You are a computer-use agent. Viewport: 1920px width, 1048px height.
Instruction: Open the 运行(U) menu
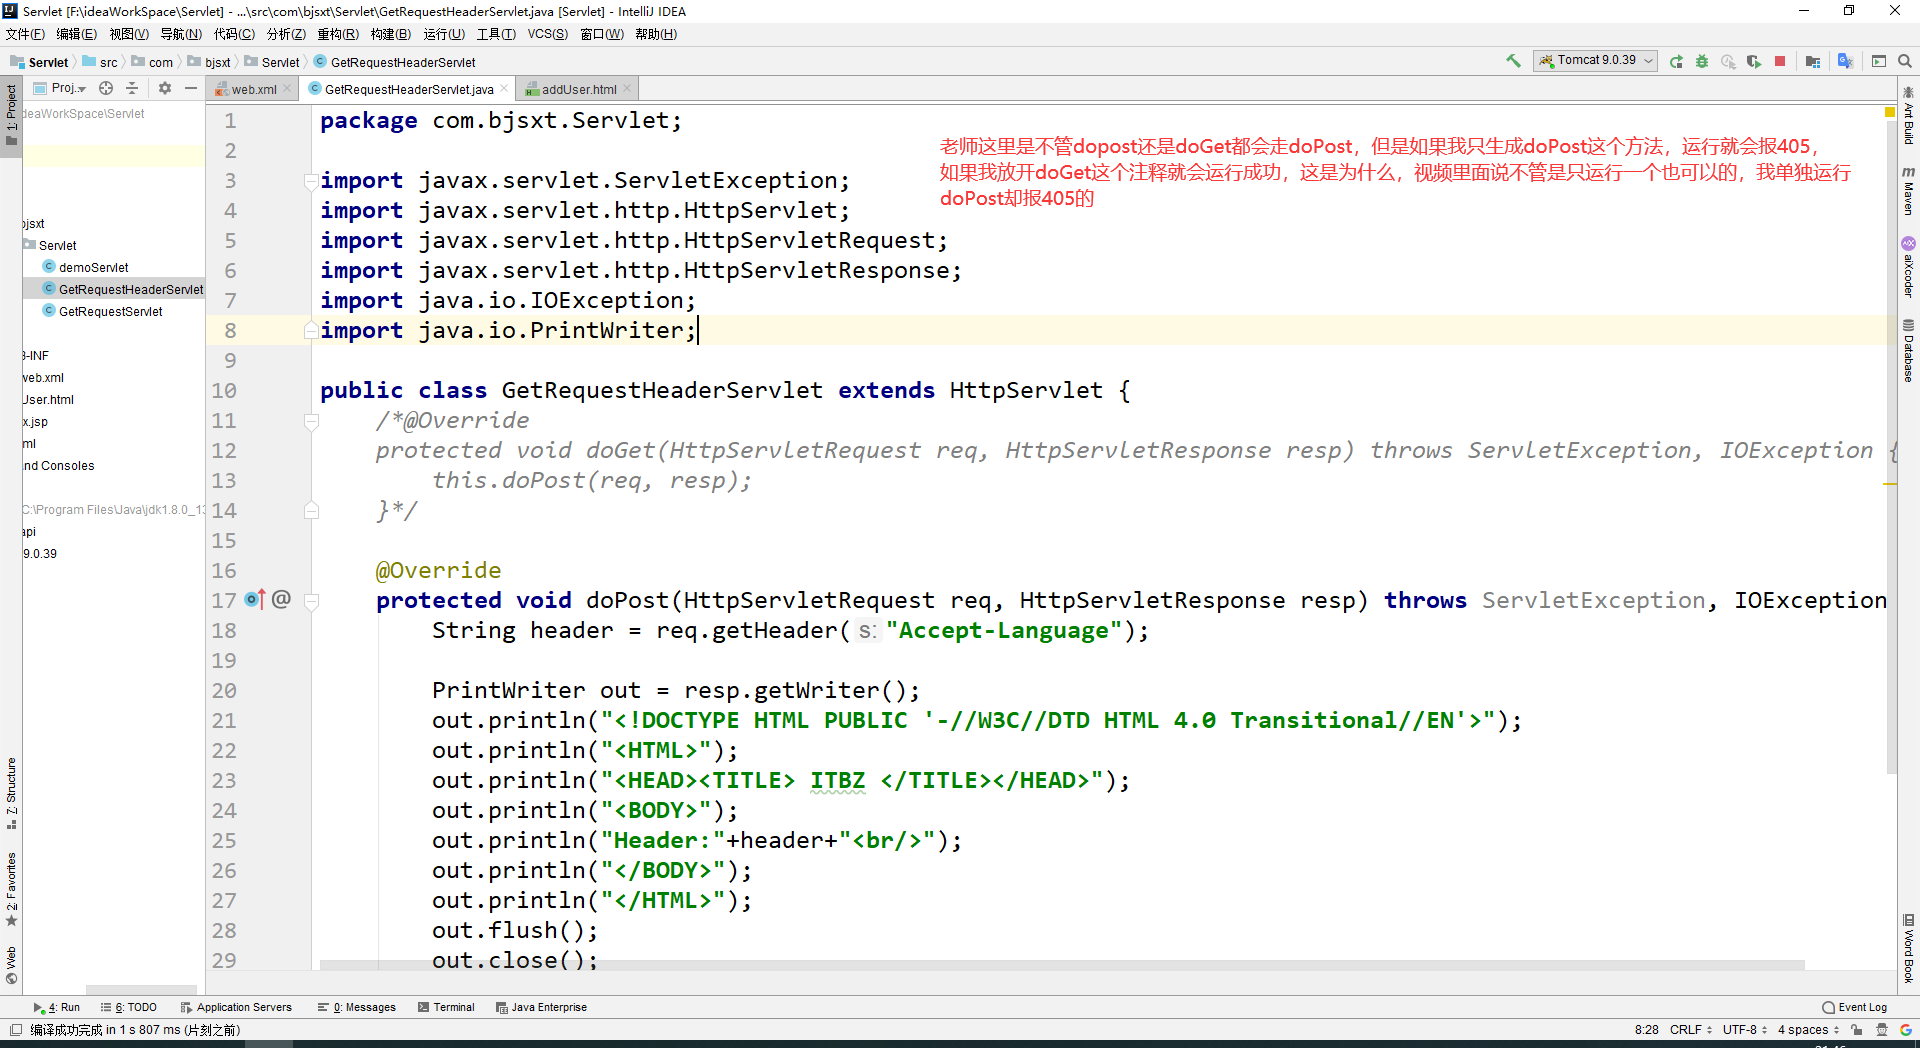tap(444, 34)
